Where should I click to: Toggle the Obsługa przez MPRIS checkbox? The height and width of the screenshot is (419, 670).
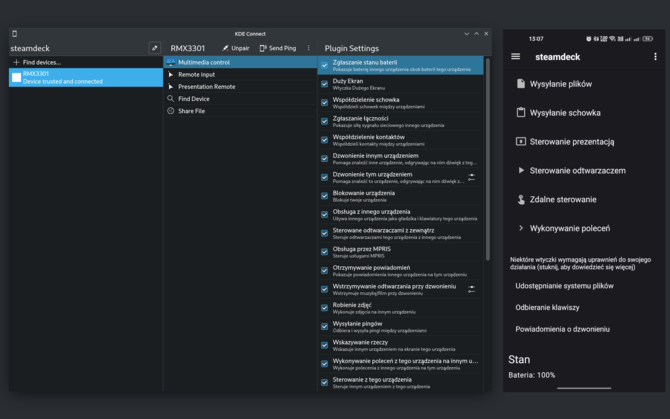325,252
